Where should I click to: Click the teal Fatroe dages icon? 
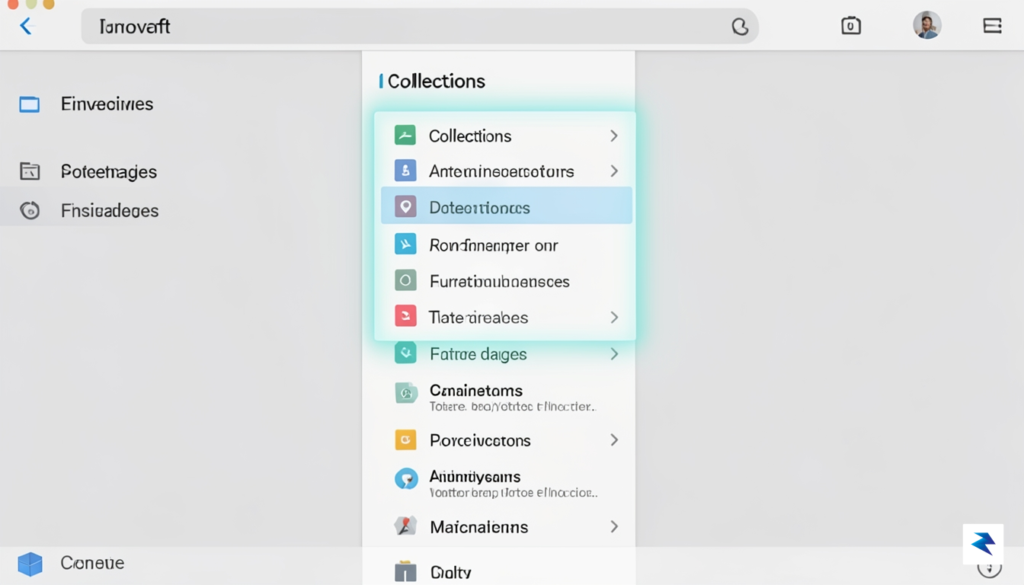tap(405, 353)
